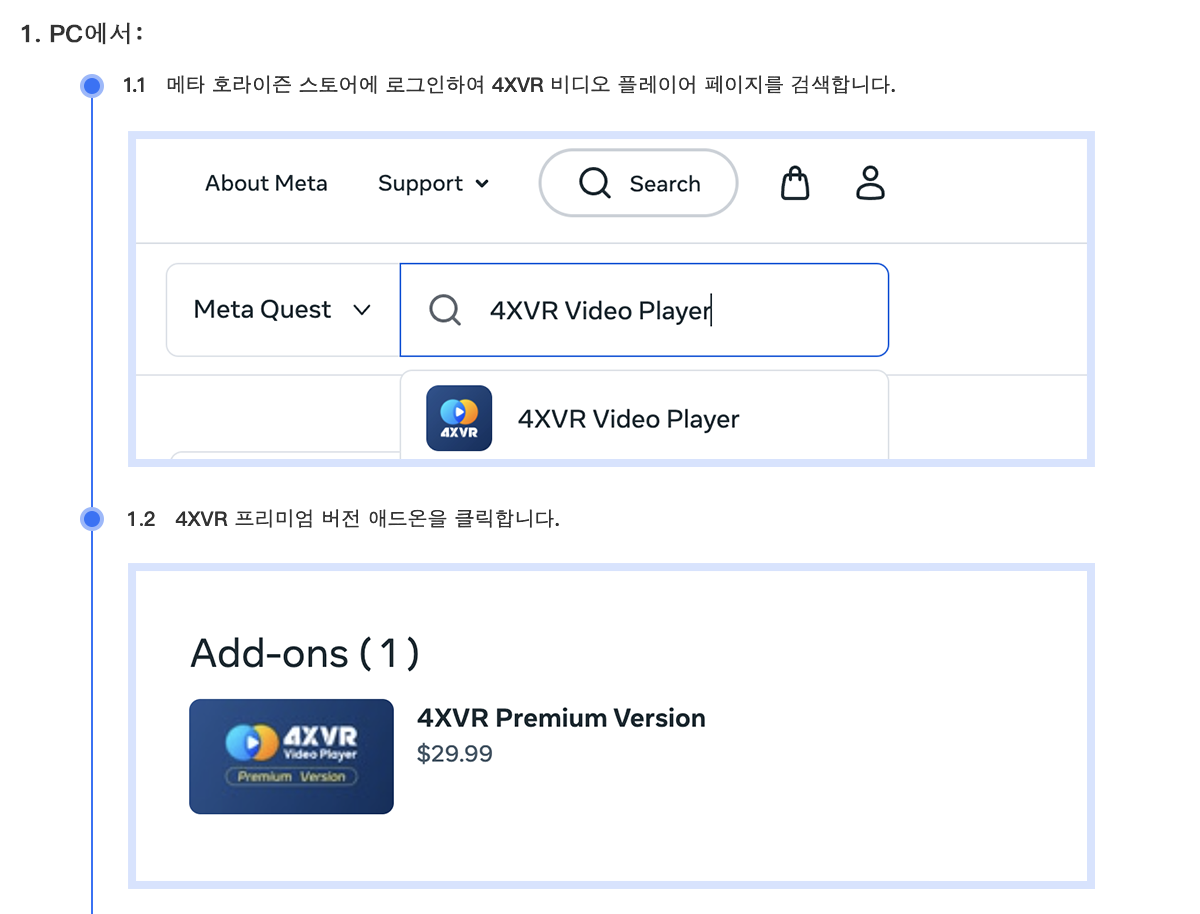Click the $29.99 price label

pyautogui.click(x=455, y=754)
